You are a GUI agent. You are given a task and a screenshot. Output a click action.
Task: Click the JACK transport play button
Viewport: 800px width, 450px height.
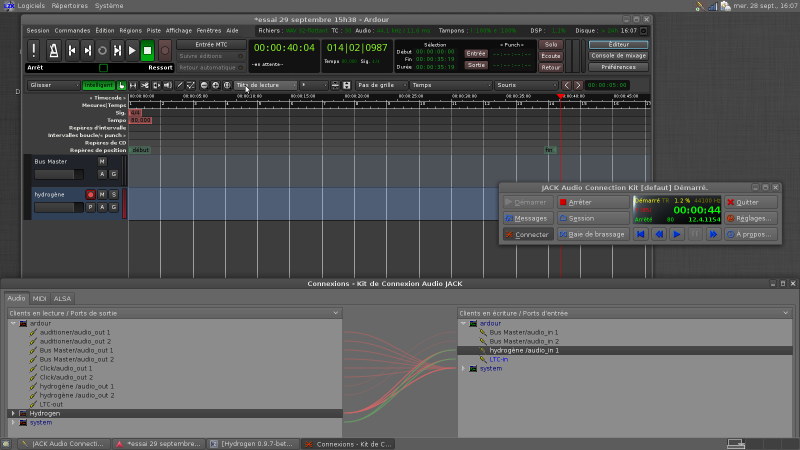click(x=676, y=234)
